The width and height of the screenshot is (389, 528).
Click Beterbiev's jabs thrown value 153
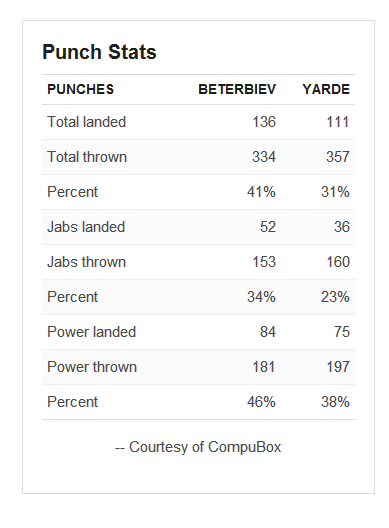[x=264, y=262]
